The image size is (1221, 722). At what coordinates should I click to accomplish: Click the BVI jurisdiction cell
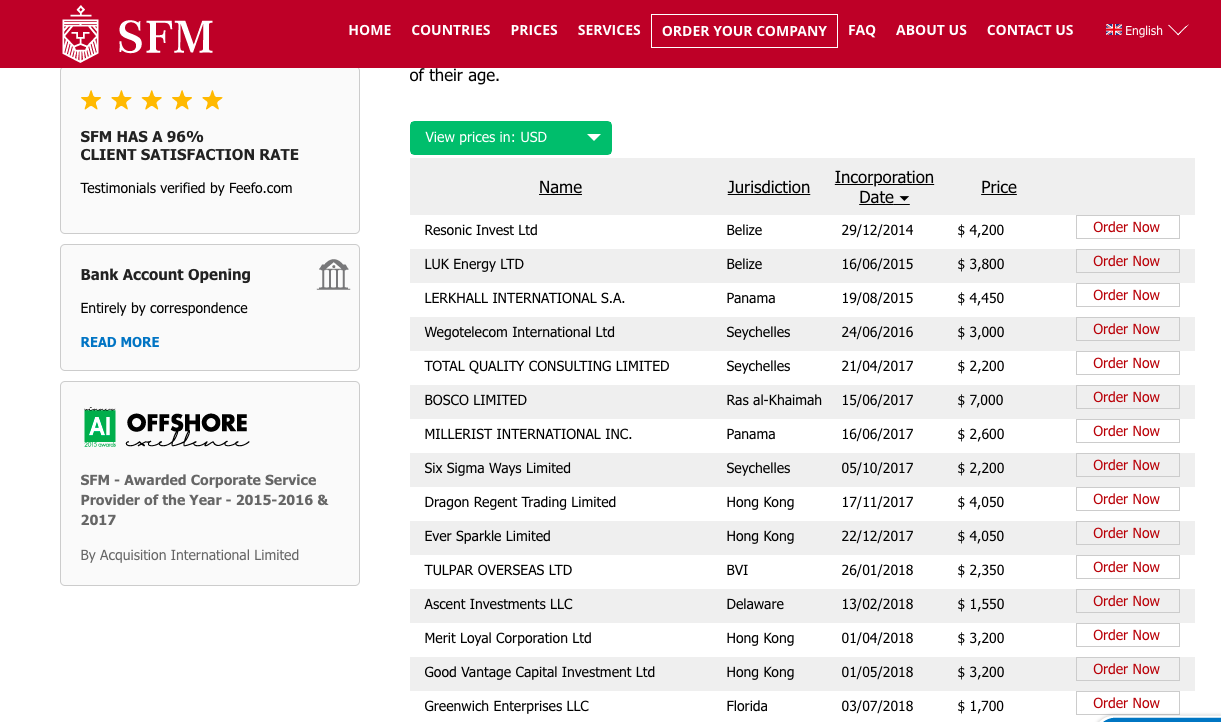pyautogui.click(x=737, y=570)
